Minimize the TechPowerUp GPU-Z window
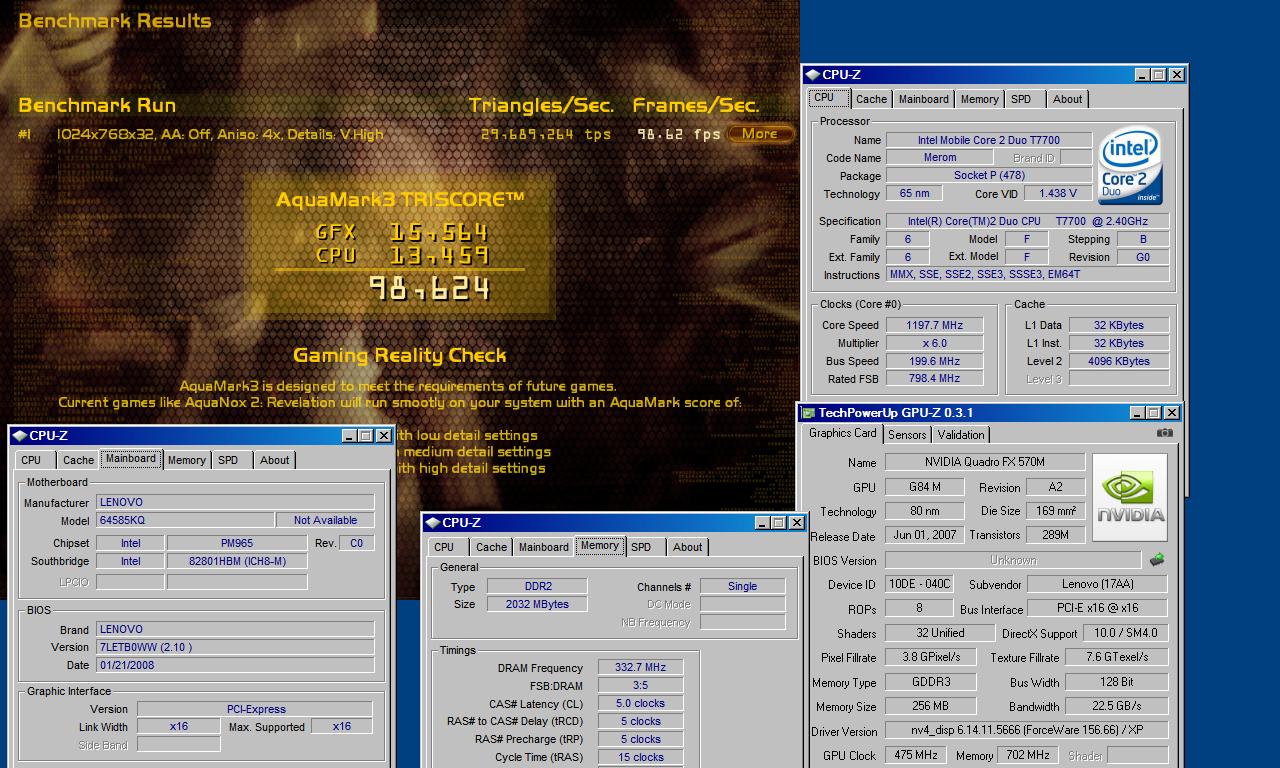Image resolution: width=1280 pixels, height=768 pixels. [x=1138, y=413]
